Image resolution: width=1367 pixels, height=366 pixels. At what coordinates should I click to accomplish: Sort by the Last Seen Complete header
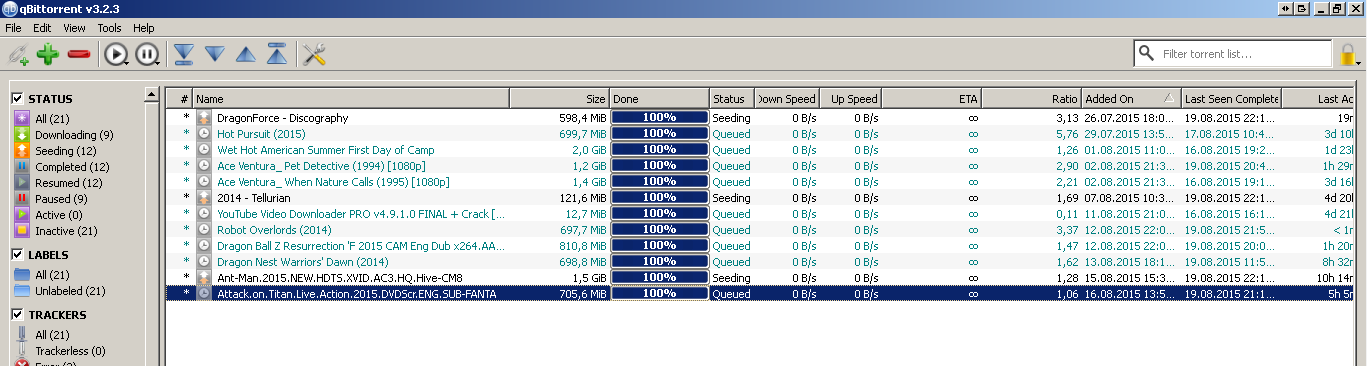[x=1231, y=99]
